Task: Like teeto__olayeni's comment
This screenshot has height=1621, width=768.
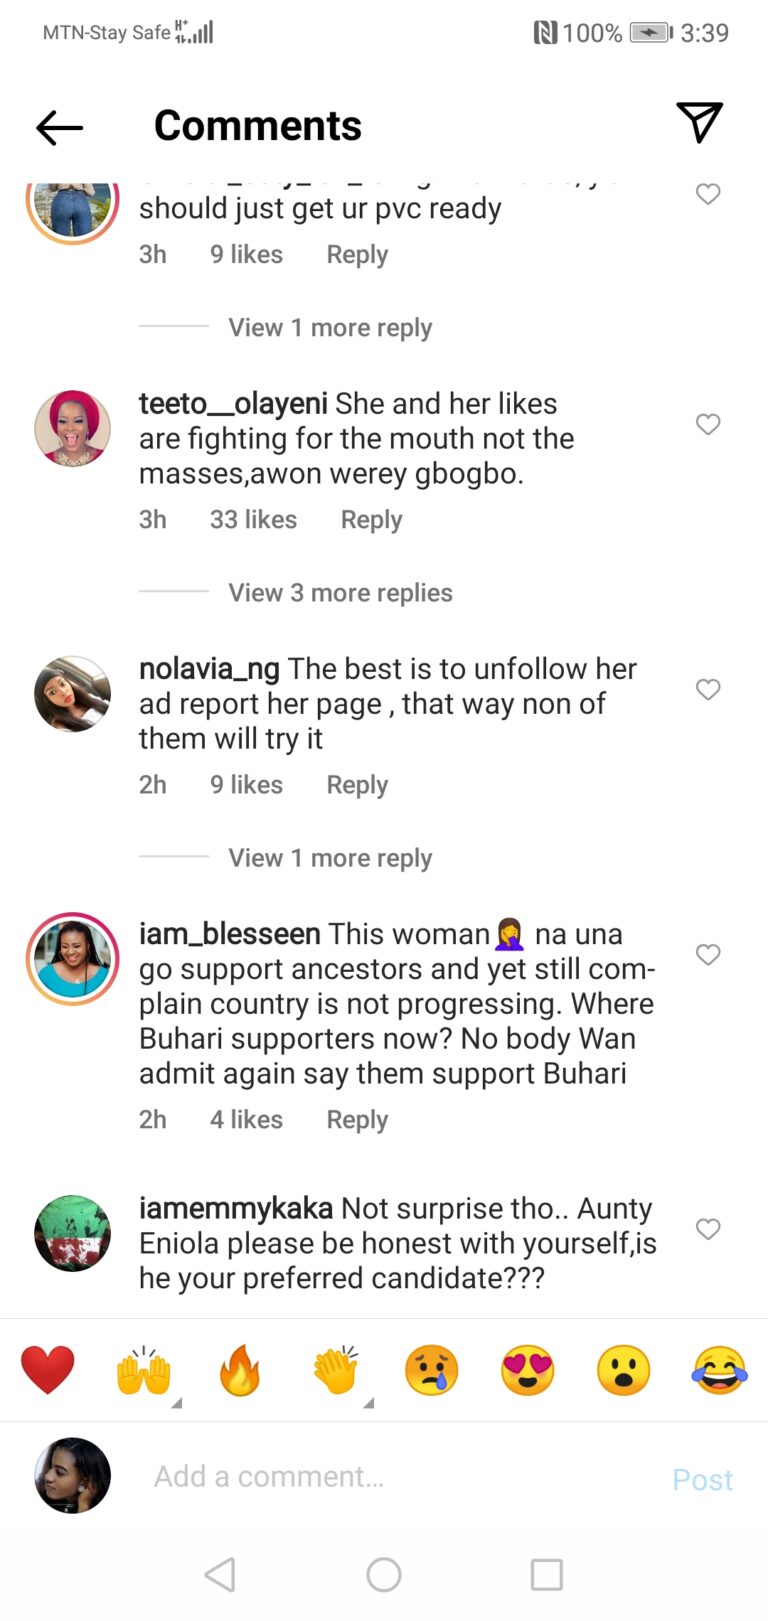Action: point(708,424)
